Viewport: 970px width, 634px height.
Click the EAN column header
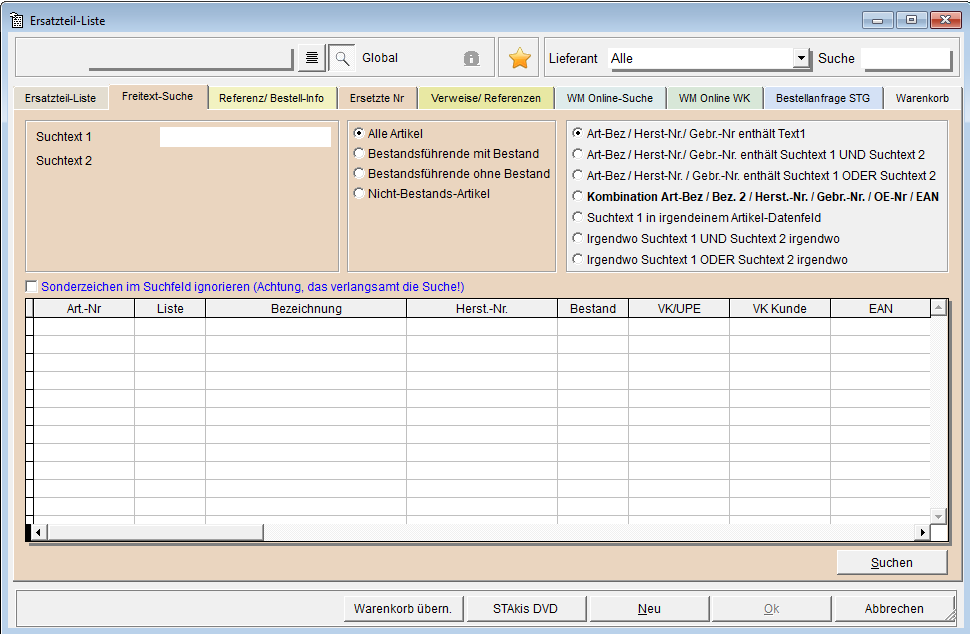click(880, 309)
